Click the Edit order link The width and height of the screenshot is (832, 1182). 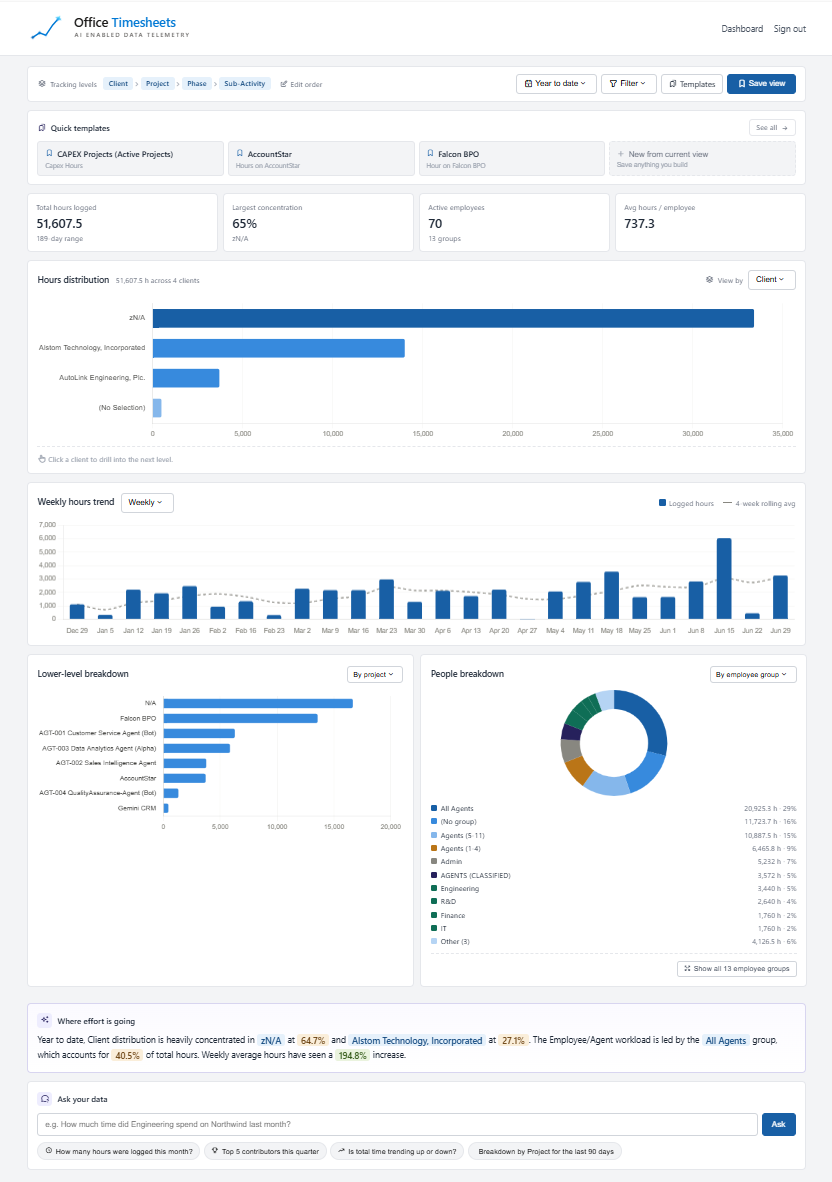301,84
